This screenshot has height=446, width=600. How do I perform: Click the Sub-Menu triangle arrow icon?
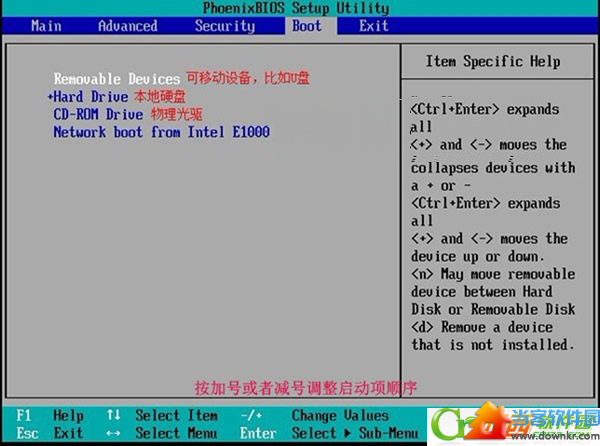(347, 433)
